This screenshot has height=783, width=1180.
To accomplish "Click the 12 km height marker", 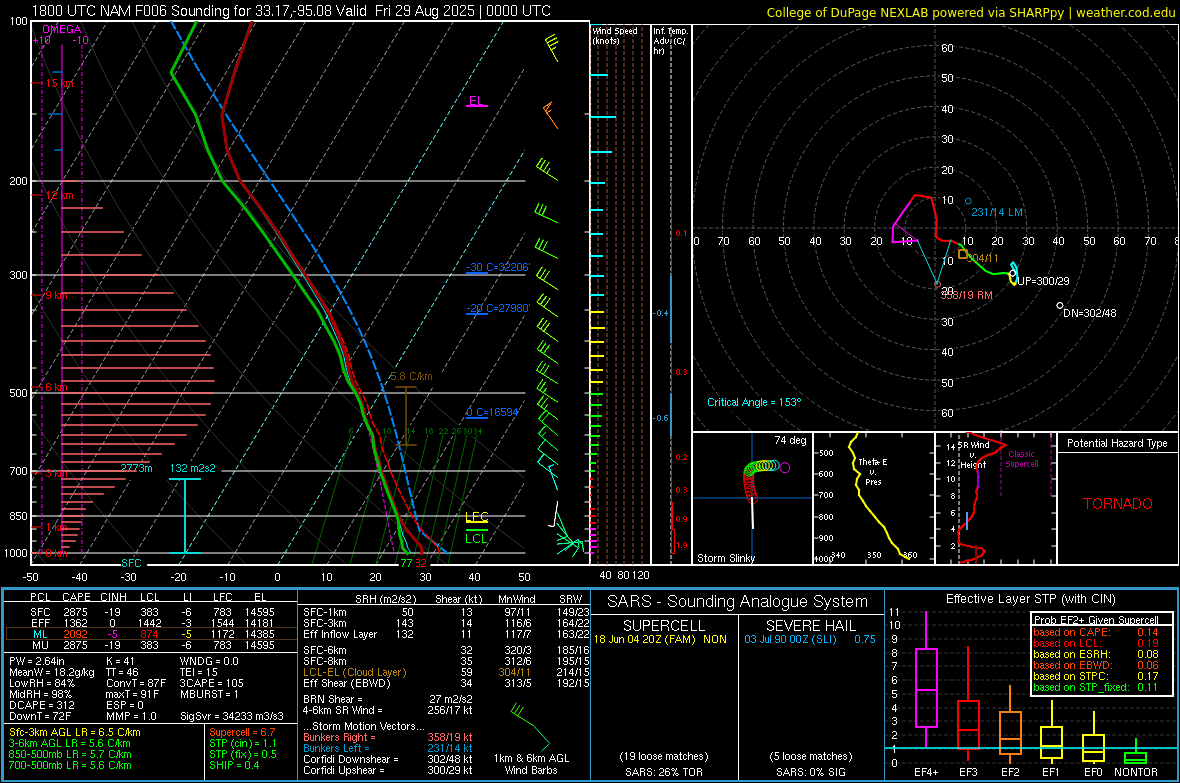I will tap(59, 195).
